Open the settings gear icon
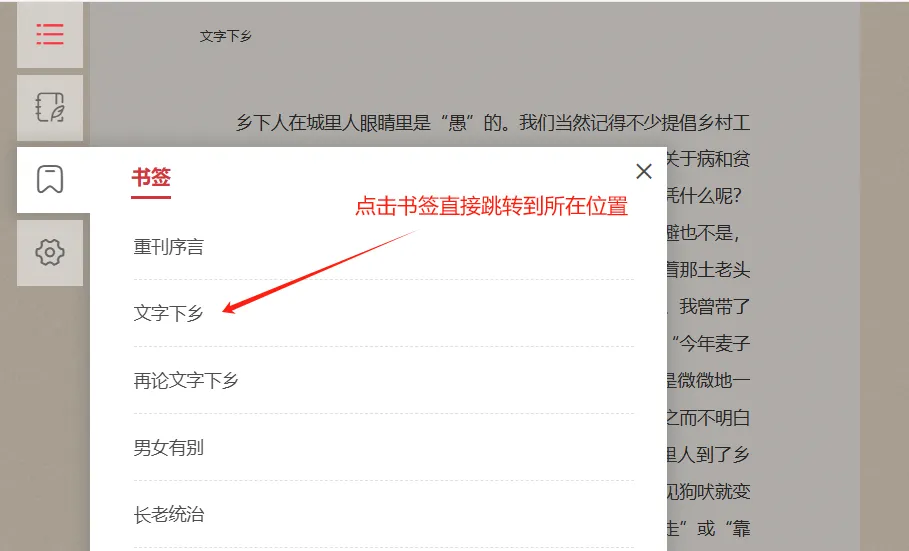Screen dimensions: 909x551 tap(50, 252)
